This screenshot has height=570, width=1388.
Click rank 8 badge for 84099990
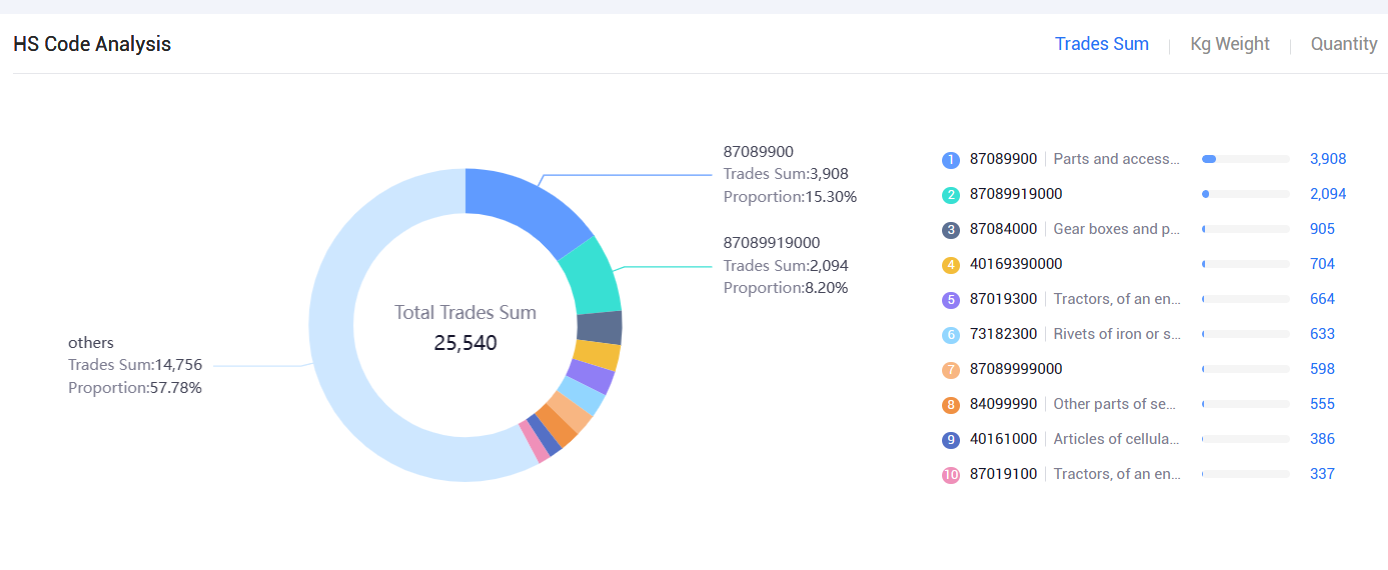pos(951,405)
